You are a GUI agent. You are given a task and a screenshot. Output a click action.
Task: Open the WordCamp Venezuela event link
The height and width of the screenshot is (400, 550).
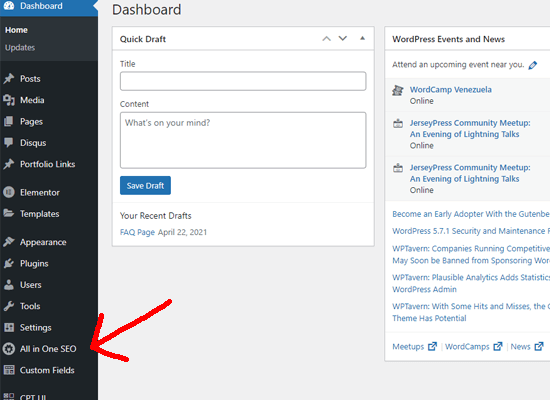point(450,90)
